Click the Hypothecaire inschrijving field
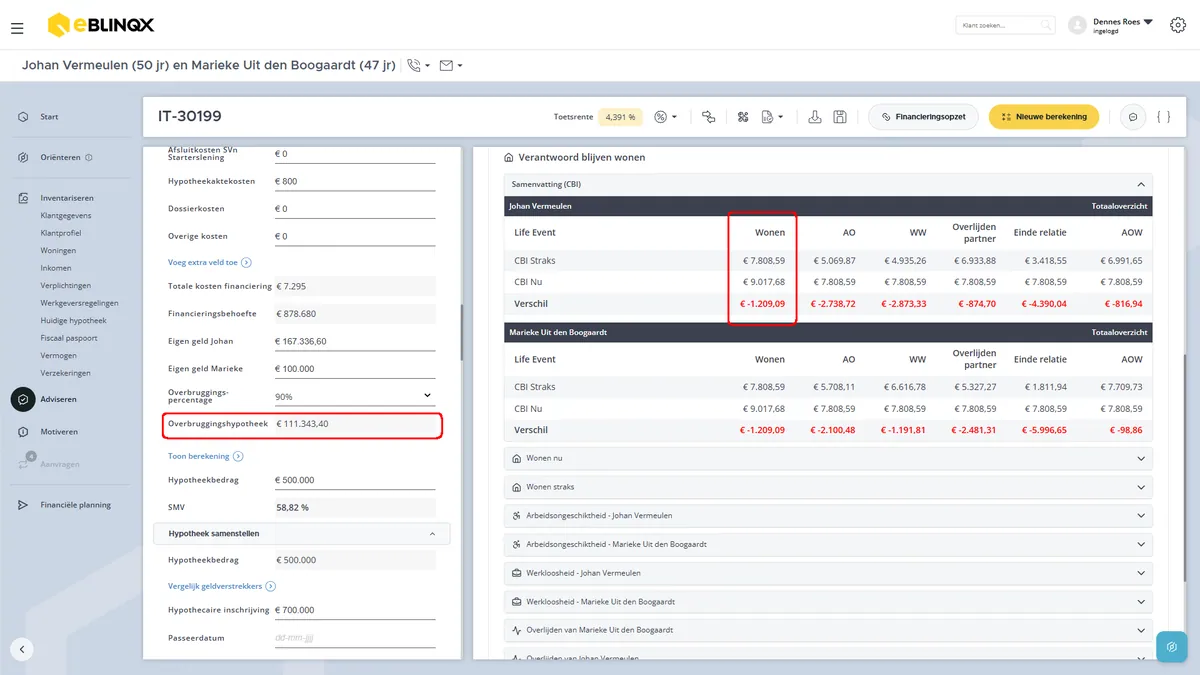This screenshot has width=1200, height=675. (x=355, y=610)
